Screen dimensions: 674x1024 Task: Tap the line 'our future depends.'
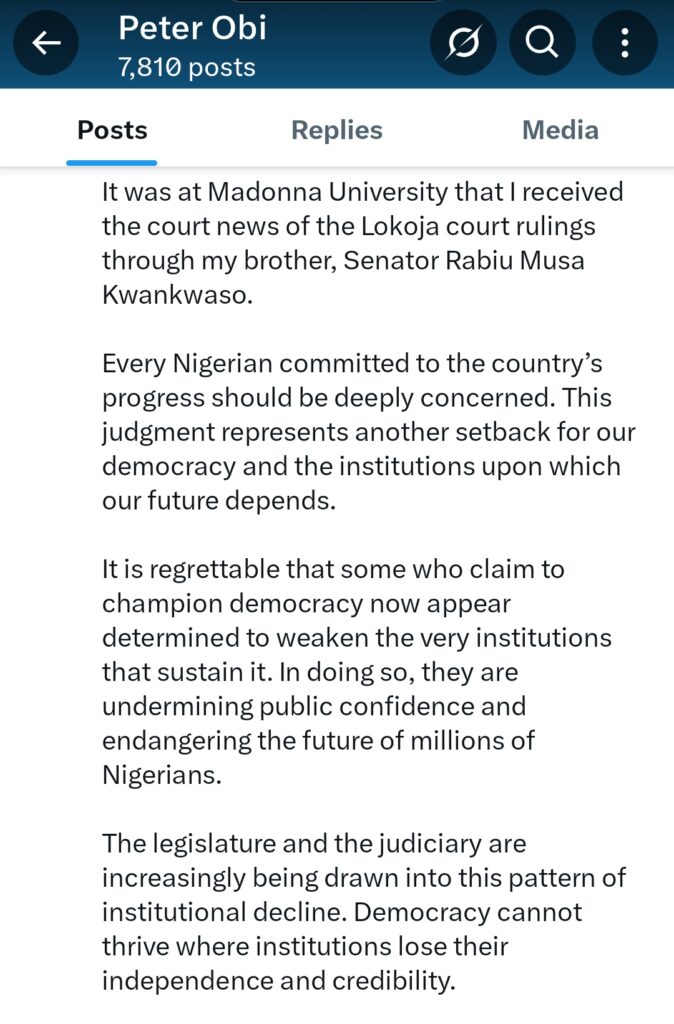pyautogui.click(x=219, y=501)
